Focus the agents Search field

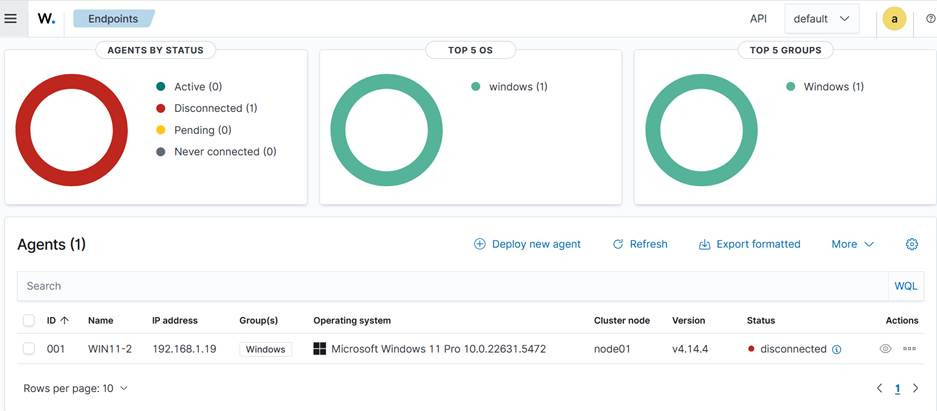click(x=450, y=286)
